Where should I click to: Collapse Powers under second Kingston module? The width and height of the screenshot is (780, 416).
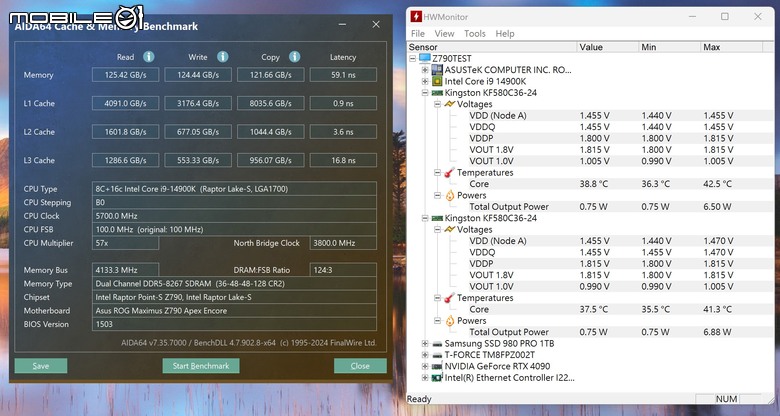437,321
